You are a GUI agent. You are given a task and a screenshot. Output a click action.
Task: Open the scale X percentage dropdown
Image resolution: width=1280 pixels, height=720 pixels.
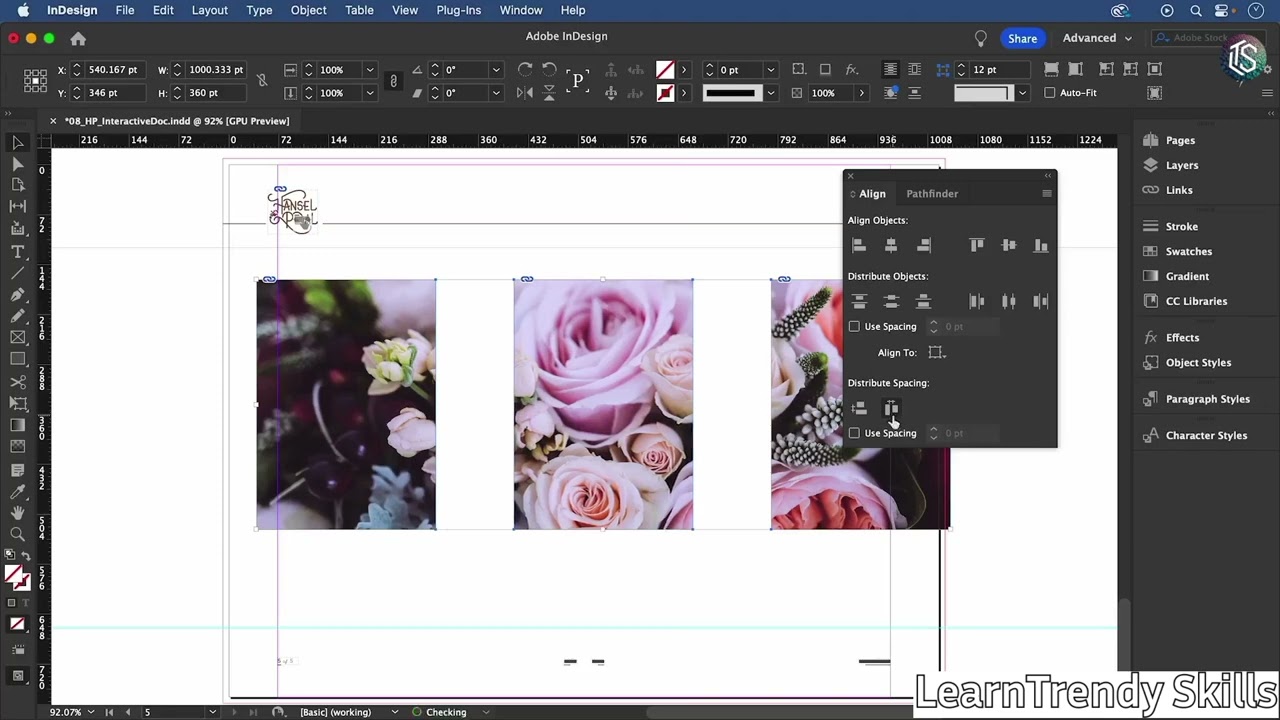point(369,70)
